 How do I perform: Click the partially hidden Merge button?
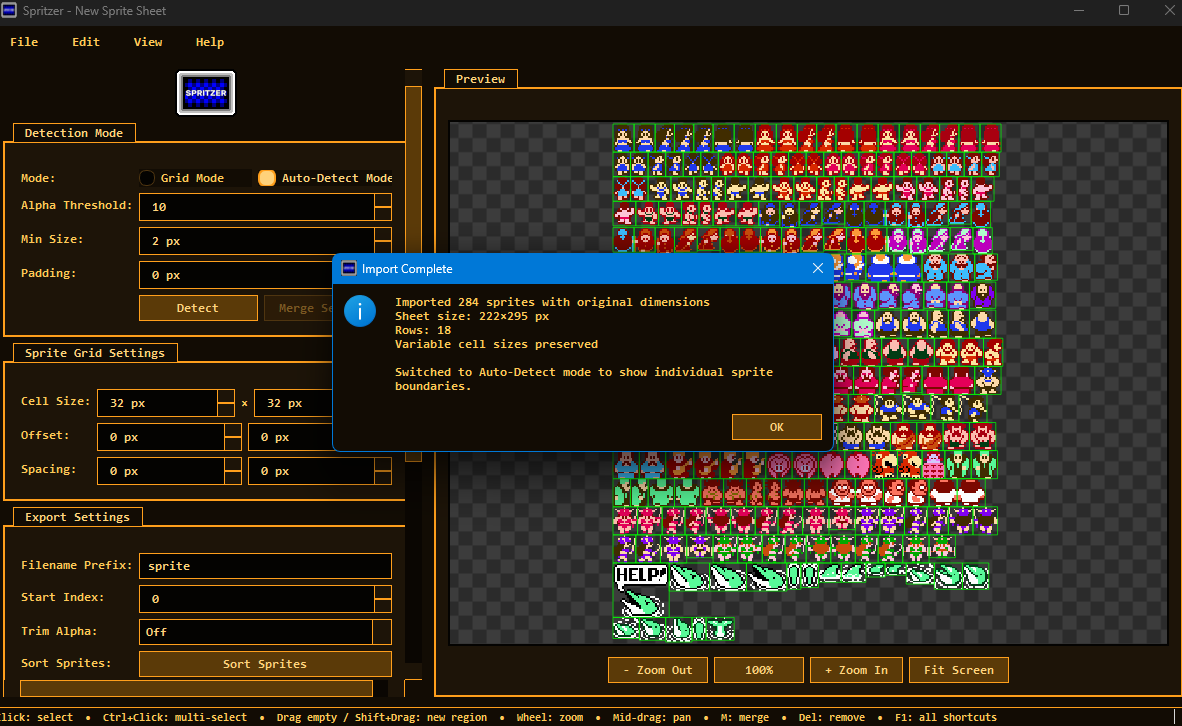(x=299, y=308)
